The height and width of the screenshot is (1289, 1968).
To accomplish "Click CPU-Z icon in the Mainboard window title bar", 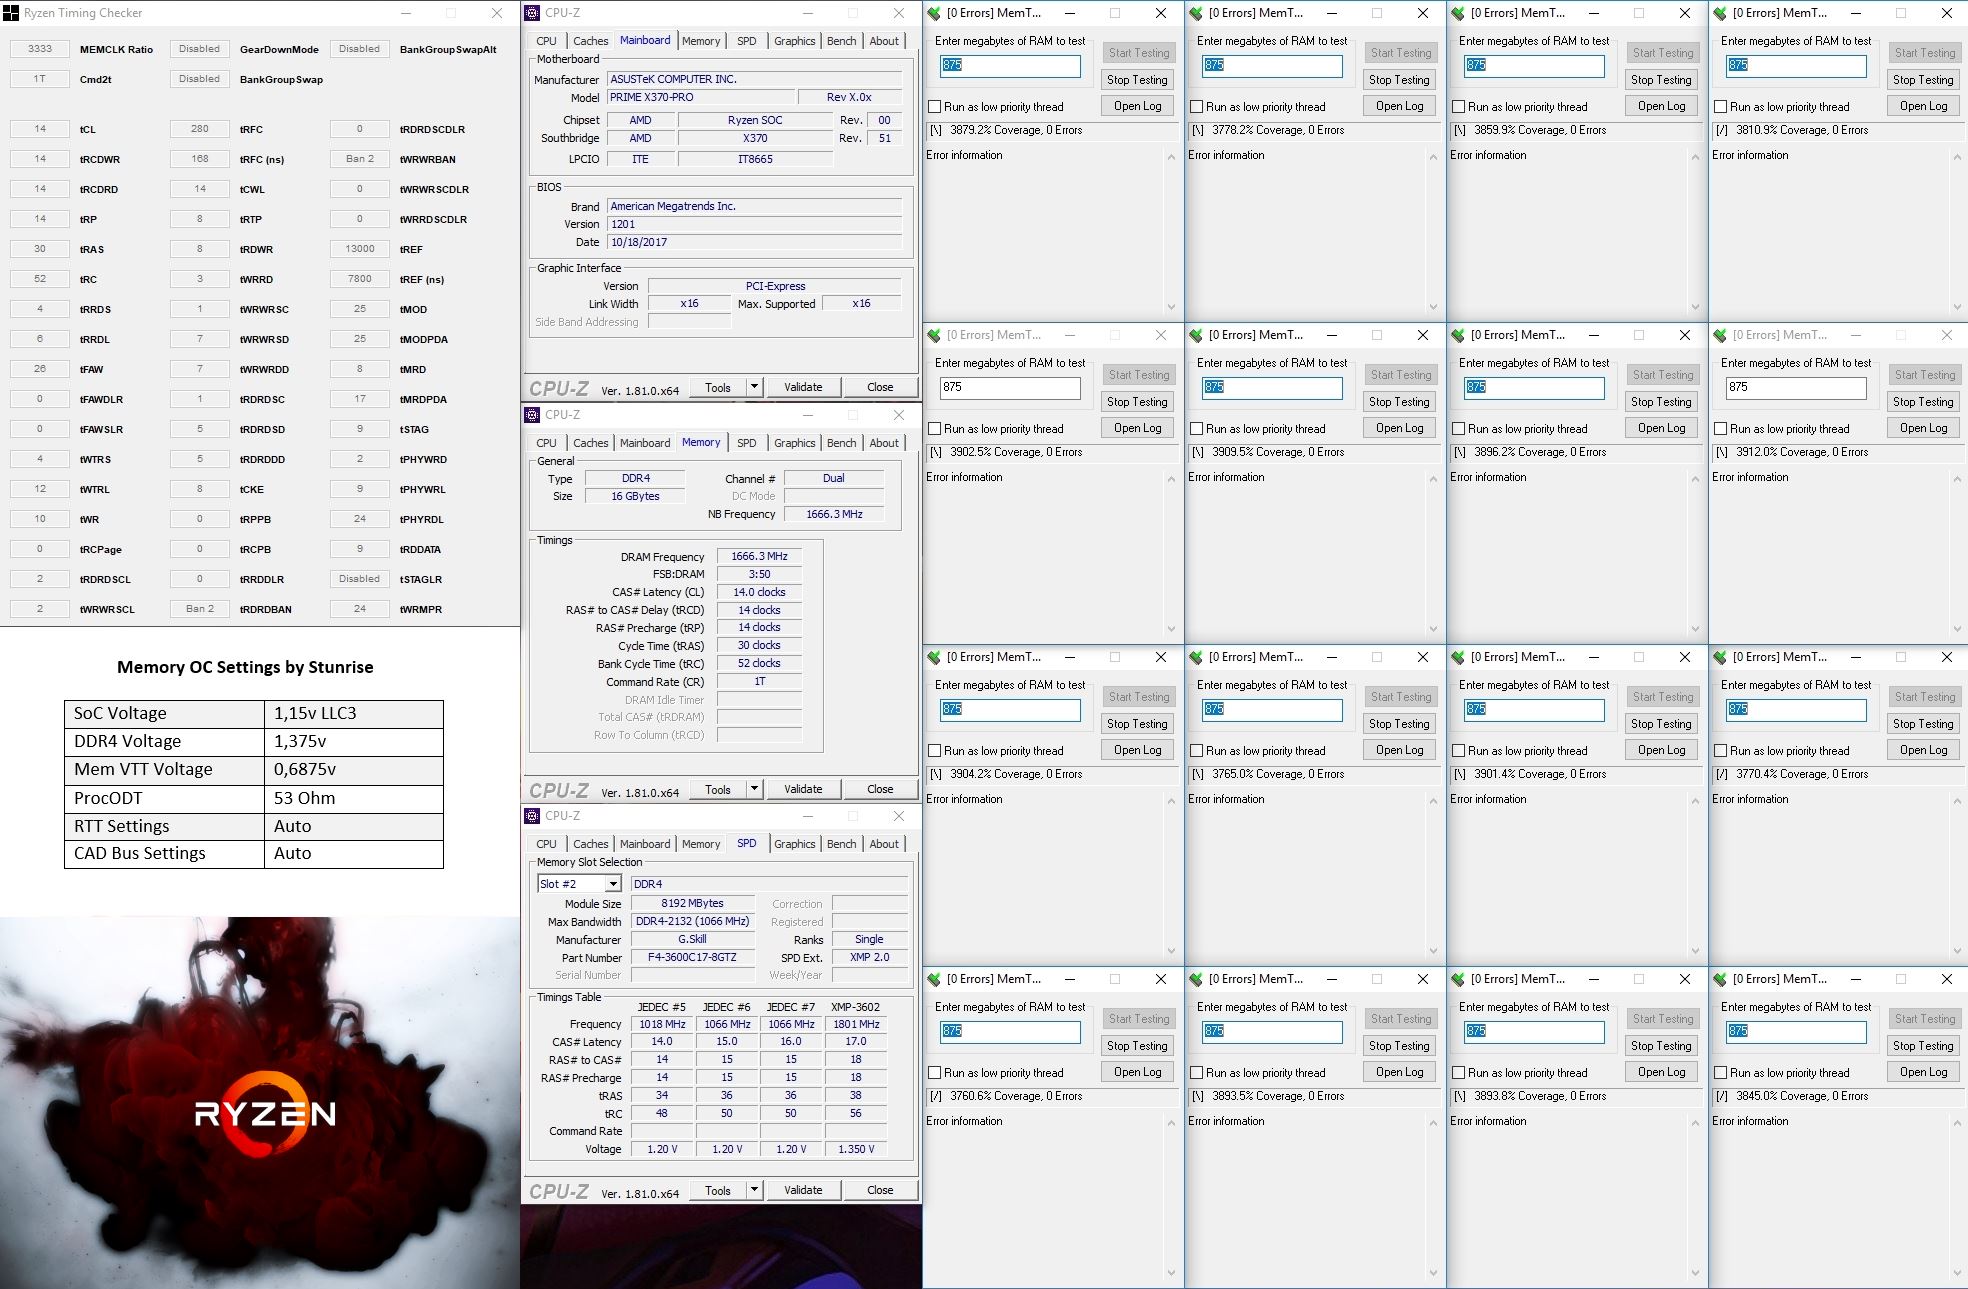I will click(x=533, y=13).
